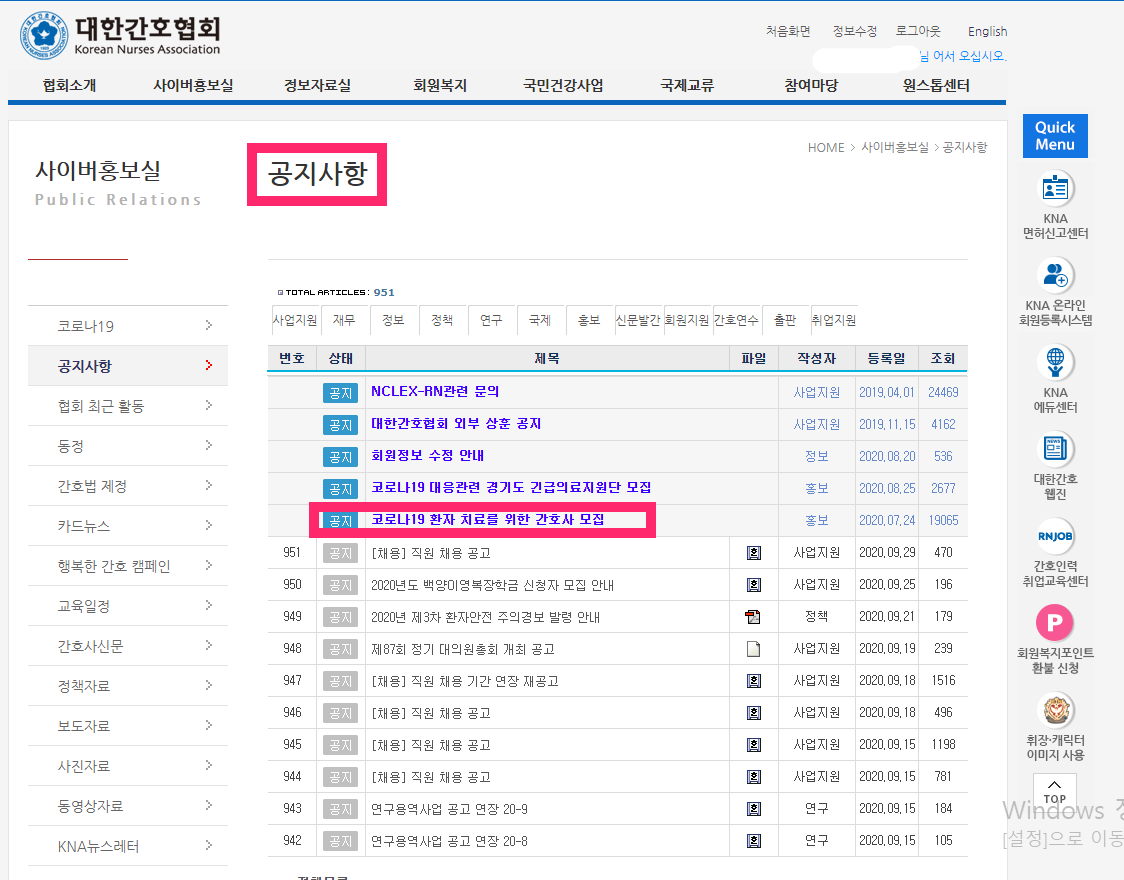Screen dimensions: 1124x880
Task: Open 2020년도 백양이영복장학금 신청자 모집 안내
Action: pos(492,585)
